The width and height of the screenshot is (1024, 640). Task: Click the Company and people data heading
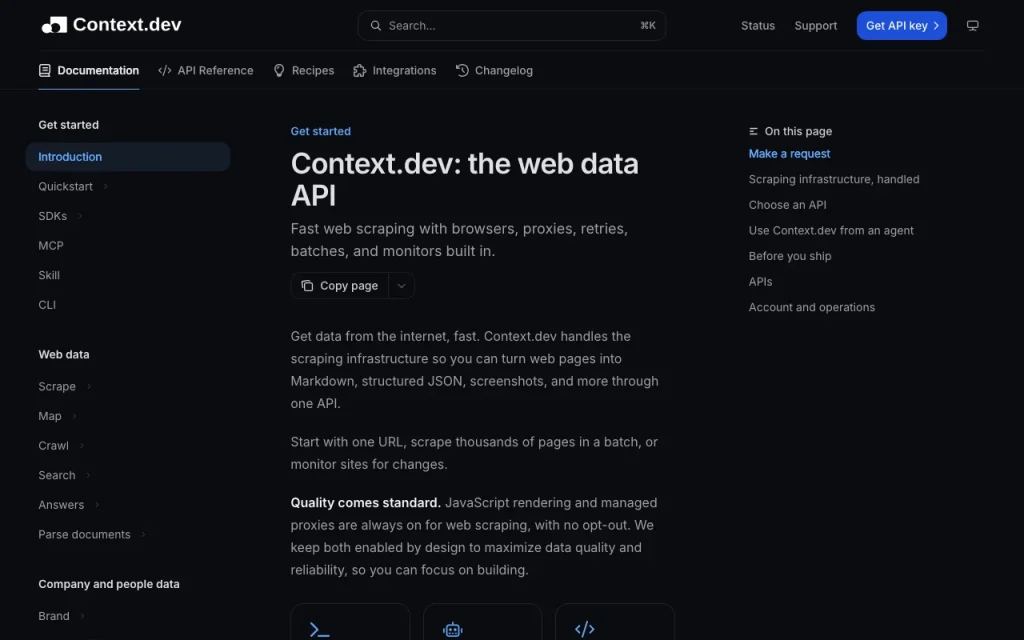[109, 584]
